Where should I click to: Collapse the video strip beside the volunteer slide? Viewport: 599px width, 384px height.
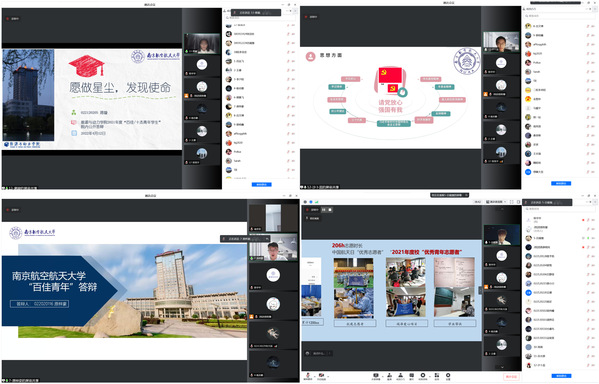coord(481,290)
